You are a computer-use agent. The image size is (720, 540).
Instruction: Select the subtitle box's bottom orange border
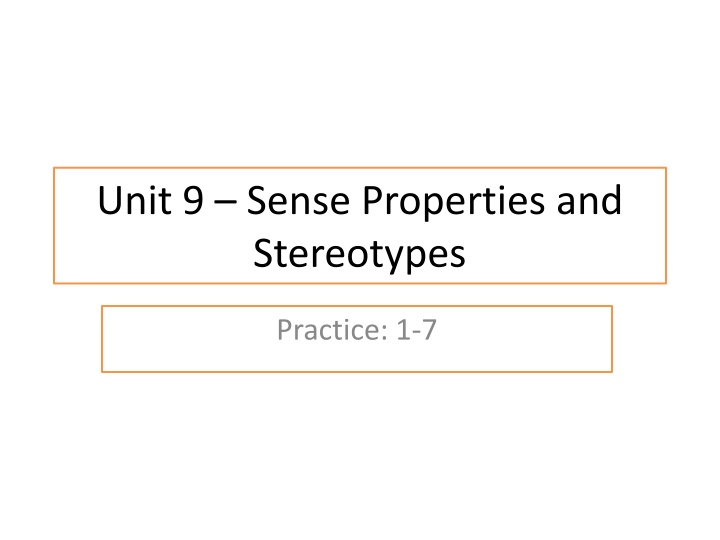point(357,371)
